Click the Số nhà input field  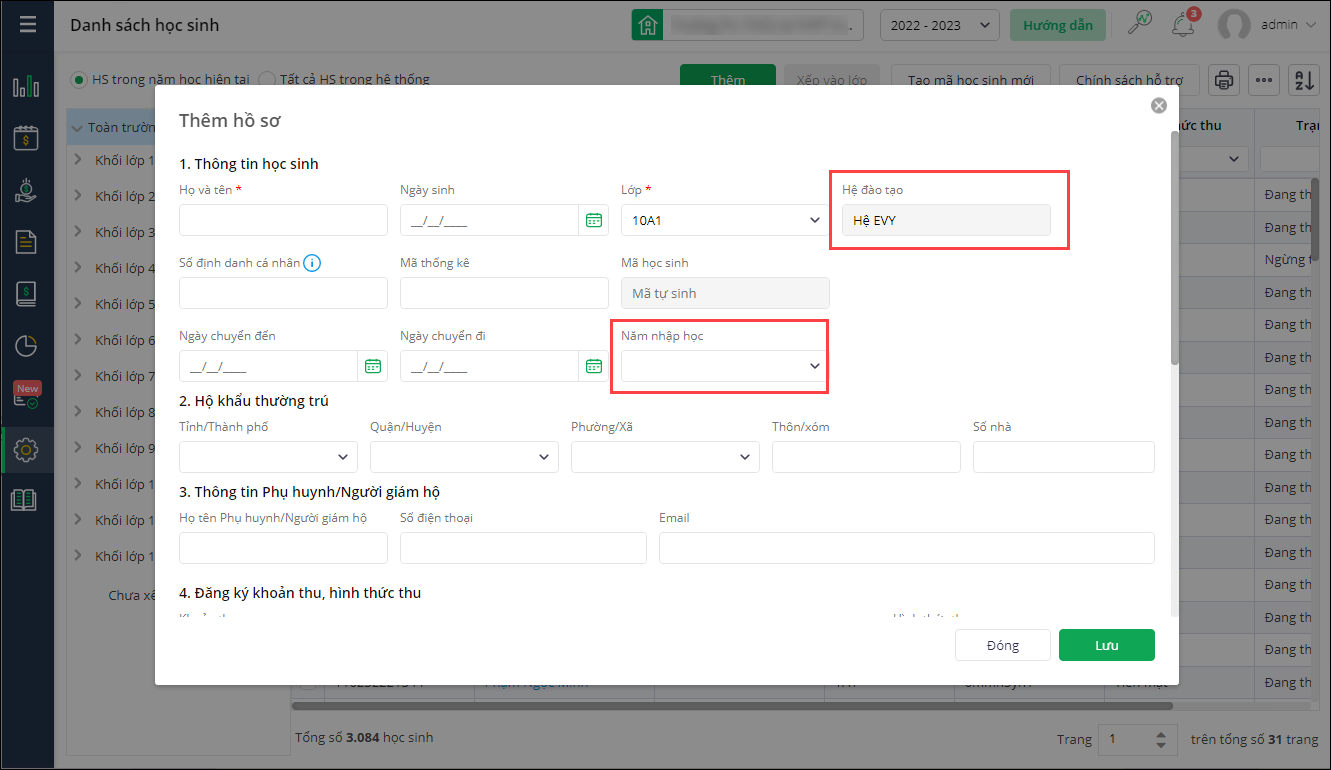1064,456
